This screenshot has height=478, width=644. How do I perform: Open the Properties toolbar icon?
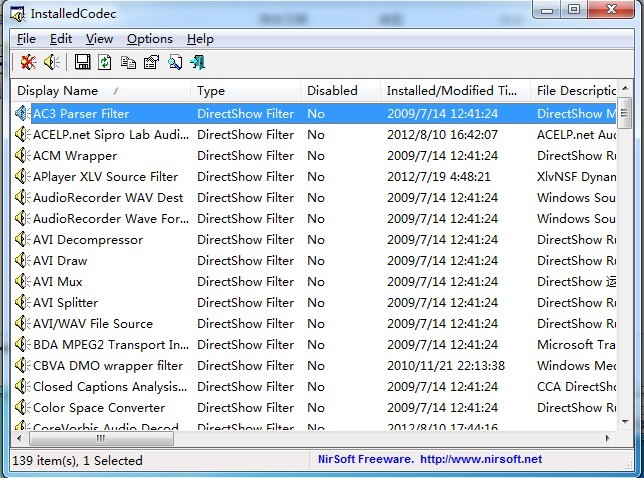click(x=151, y=63)
